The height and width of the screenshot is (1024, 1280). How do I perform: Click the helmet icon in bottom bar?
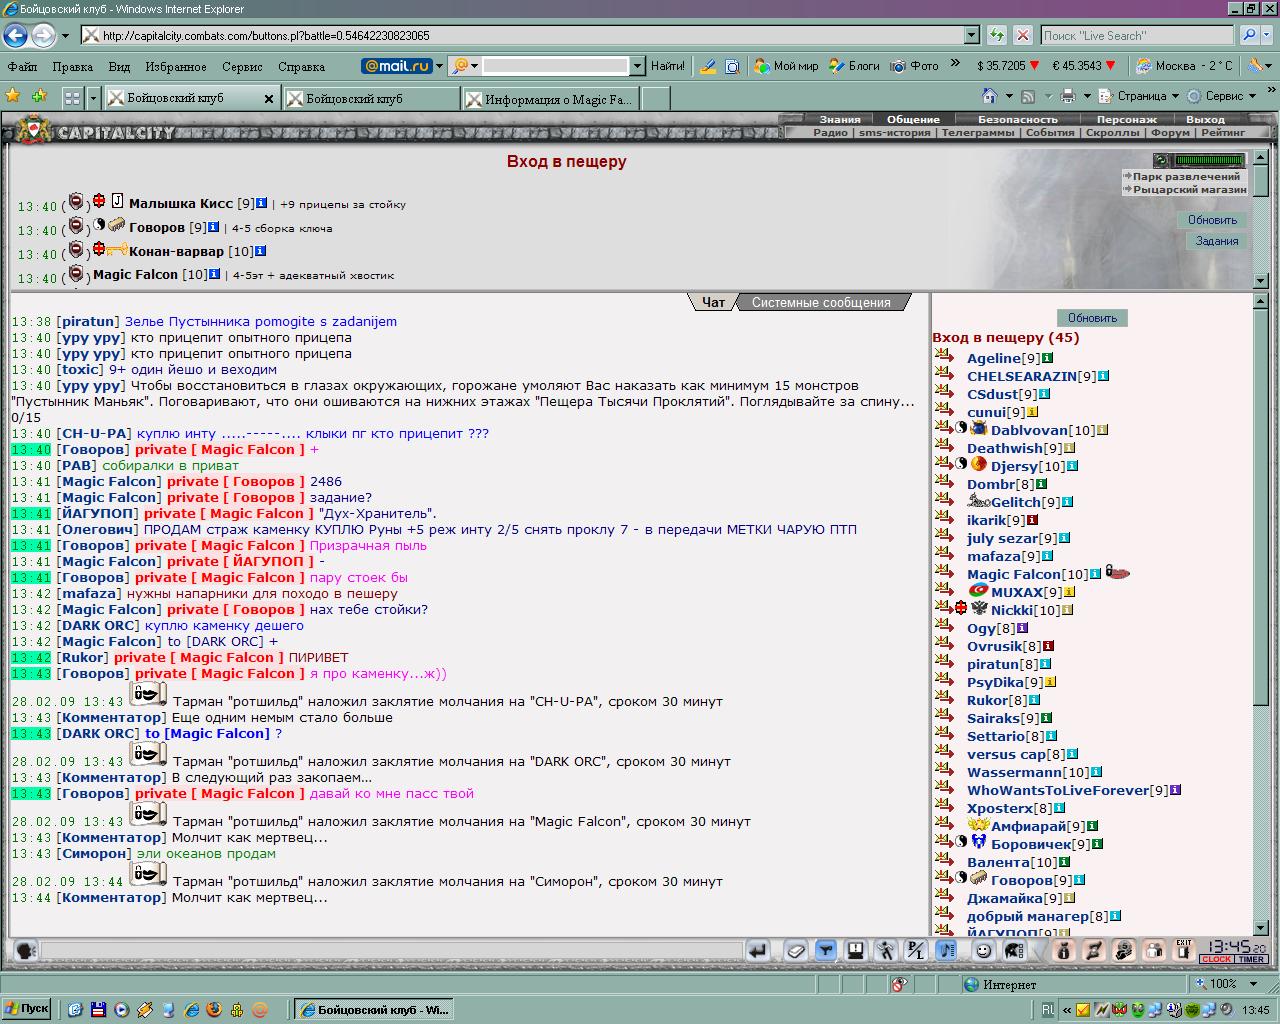[1013, 950]
